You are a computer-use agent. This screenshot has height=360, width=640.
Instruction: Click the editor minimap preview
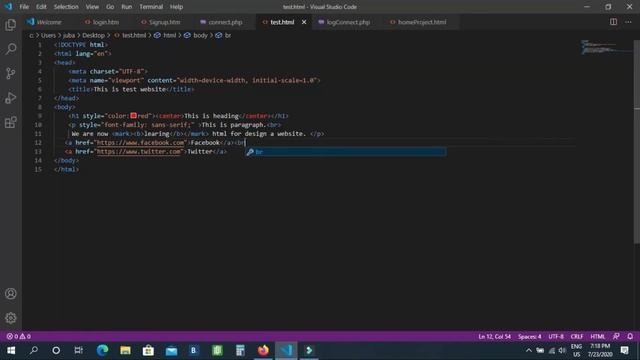click(606, 47)
